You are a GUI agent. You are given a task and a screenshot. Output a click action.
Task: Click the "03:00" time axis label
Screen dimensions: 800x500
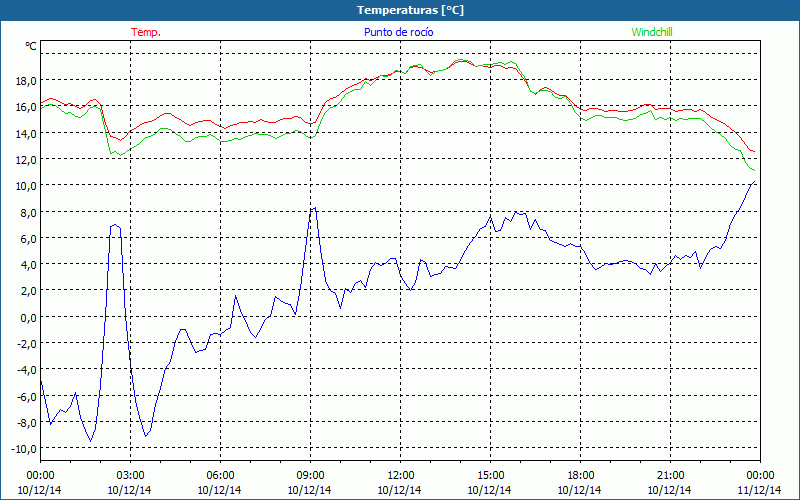[130, 476]
